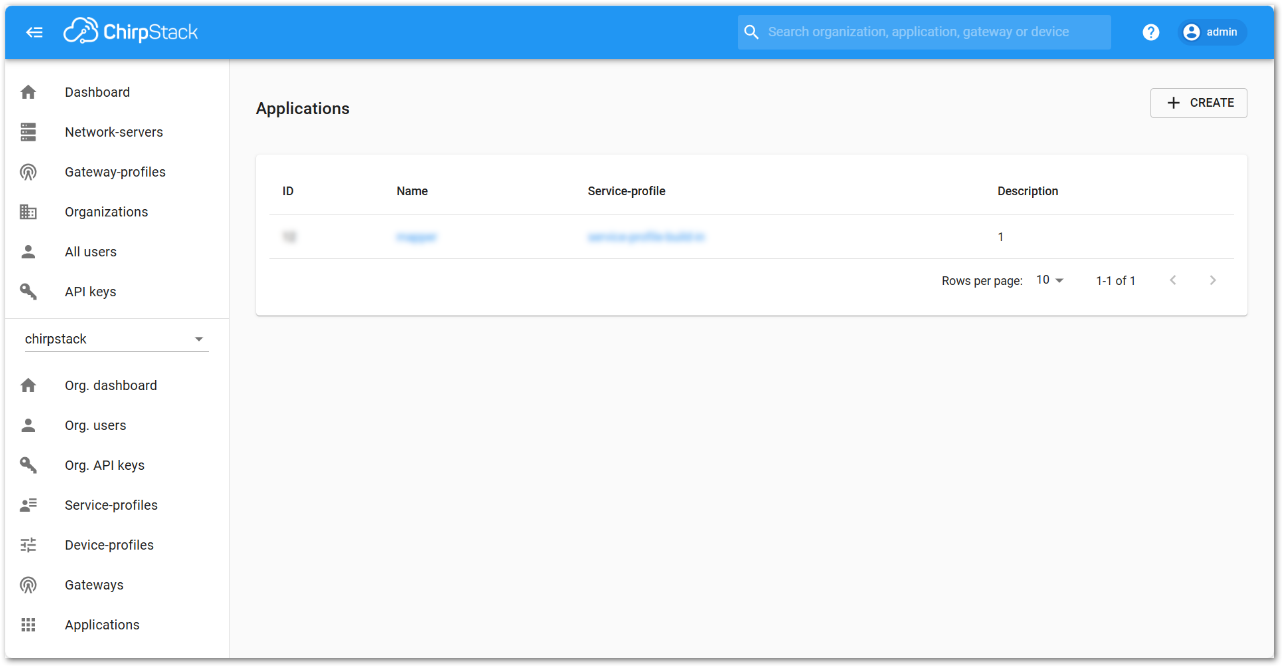The width and height of the screenshot is (1283, 667).
Task: Switch to the Applications section
Action: (101, 624)
